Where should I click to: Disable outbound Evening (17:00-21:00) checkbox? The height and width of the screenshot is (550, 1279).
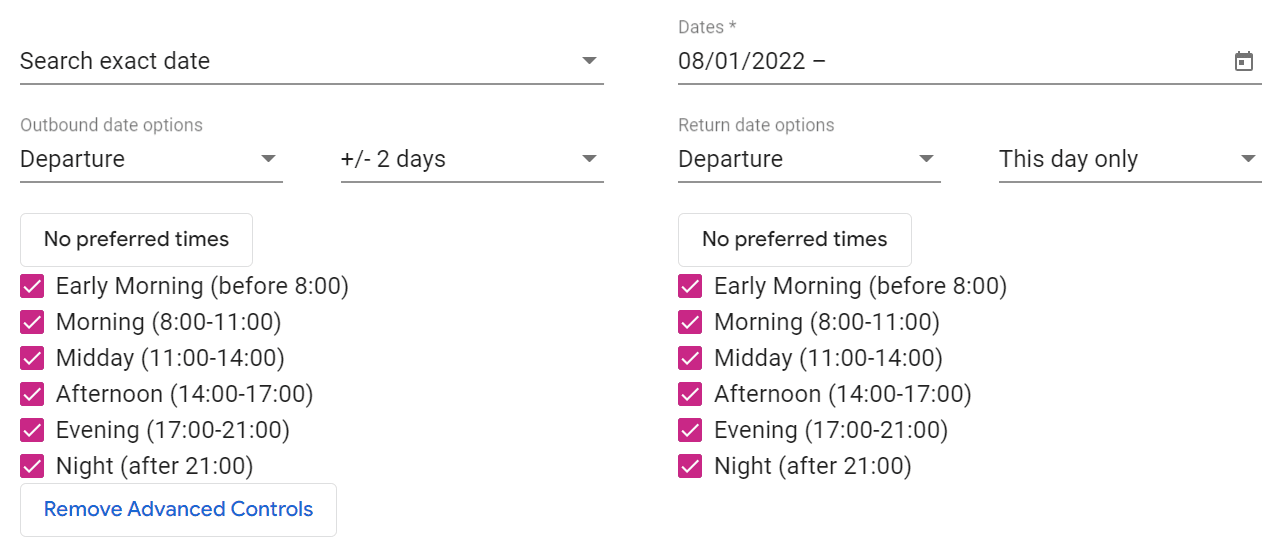[32, 431]
